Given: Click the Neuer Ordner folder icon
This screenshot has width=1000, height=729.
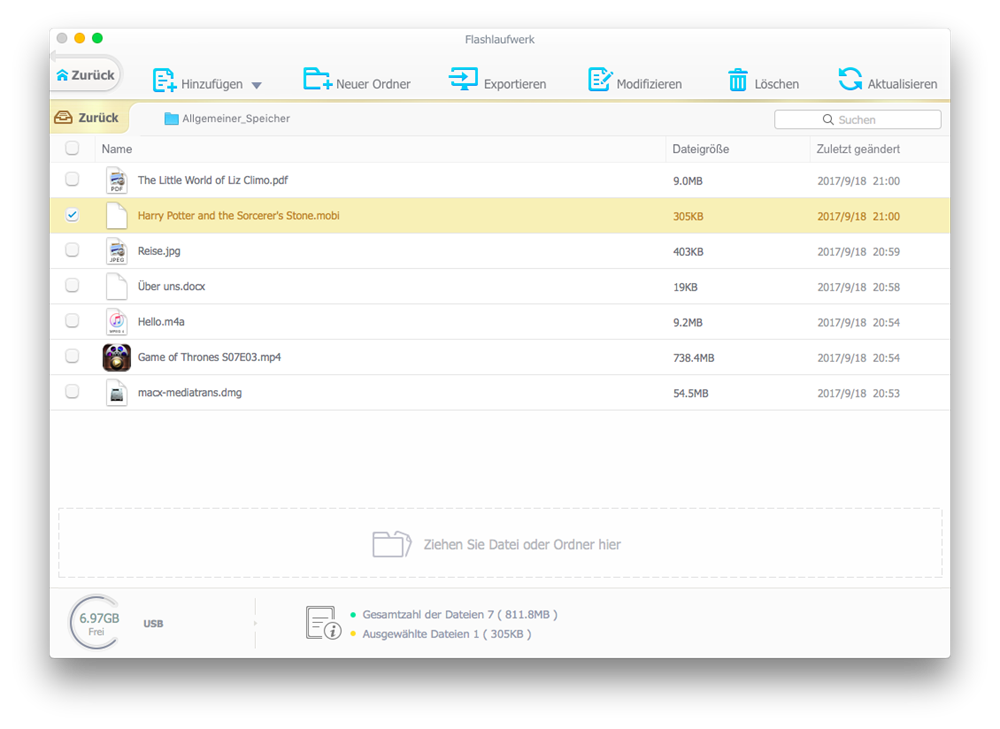Looking at the screenshot, I should [x=317, y=78].
